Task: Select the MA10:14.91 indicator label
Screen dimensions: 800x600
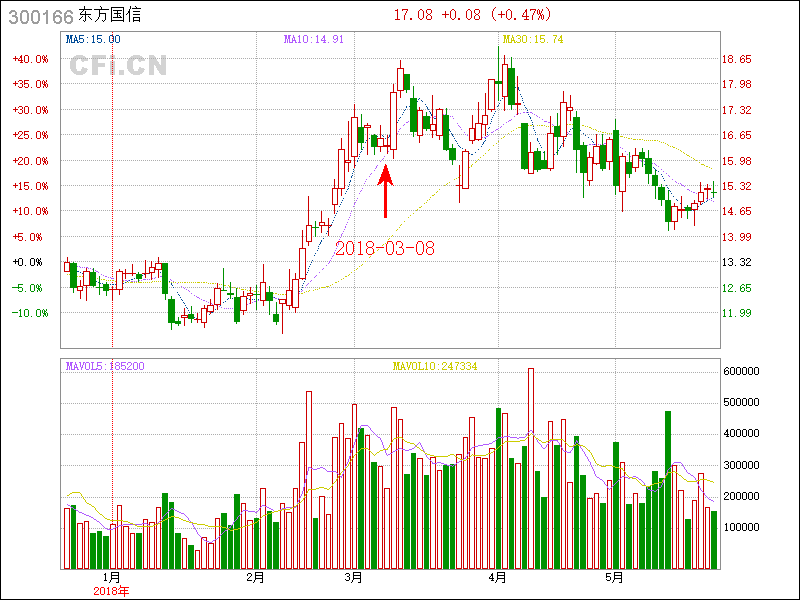Action: point(314,40)
